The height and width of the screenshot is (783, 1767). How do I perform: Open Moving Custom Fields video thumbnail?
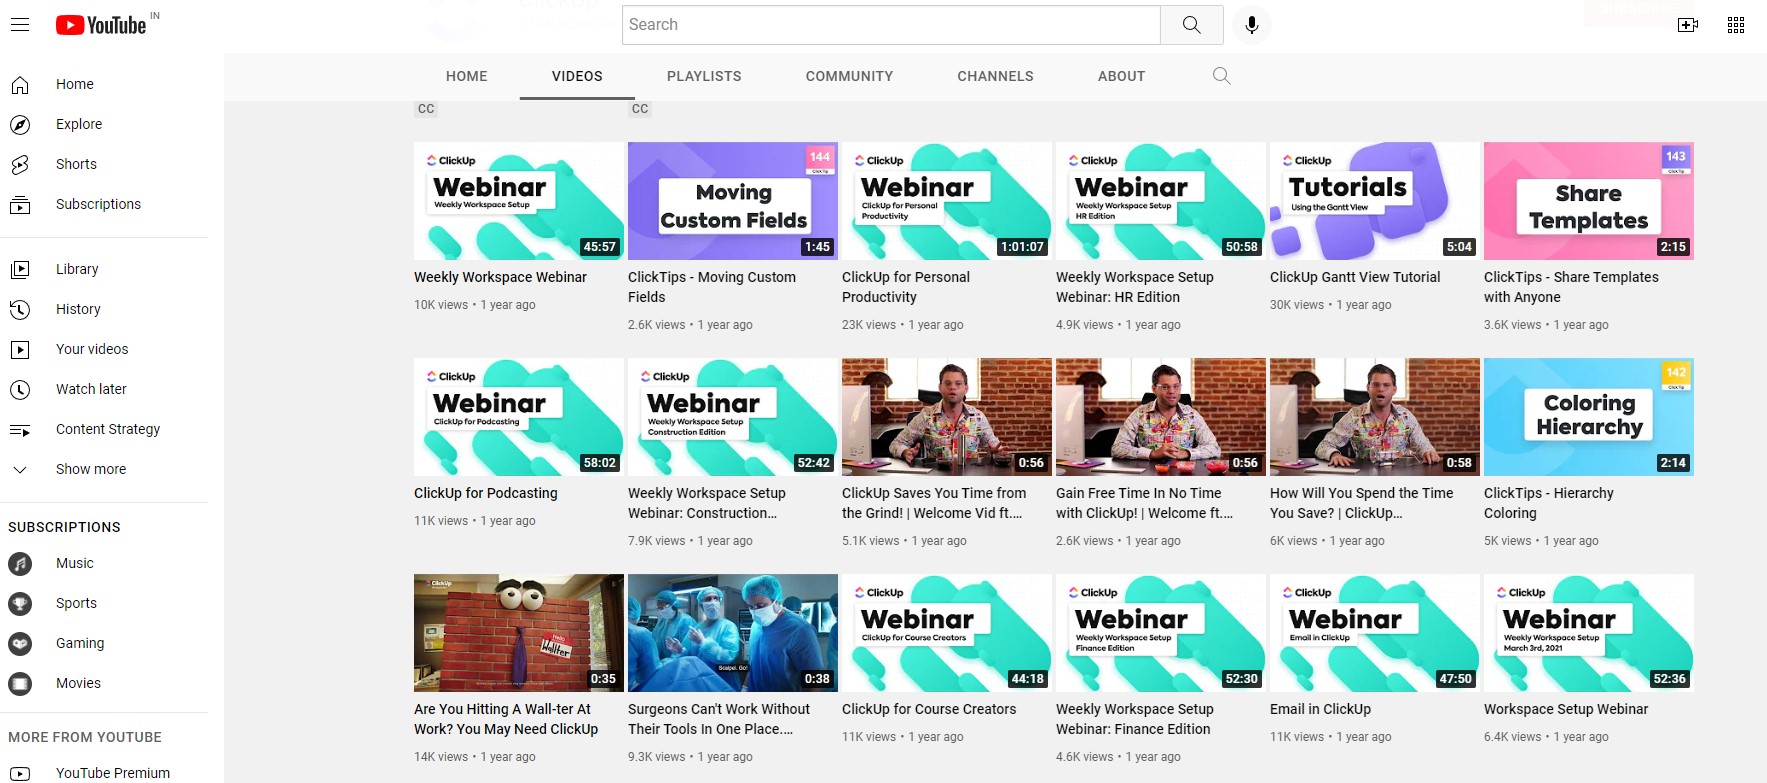point(733,201)
